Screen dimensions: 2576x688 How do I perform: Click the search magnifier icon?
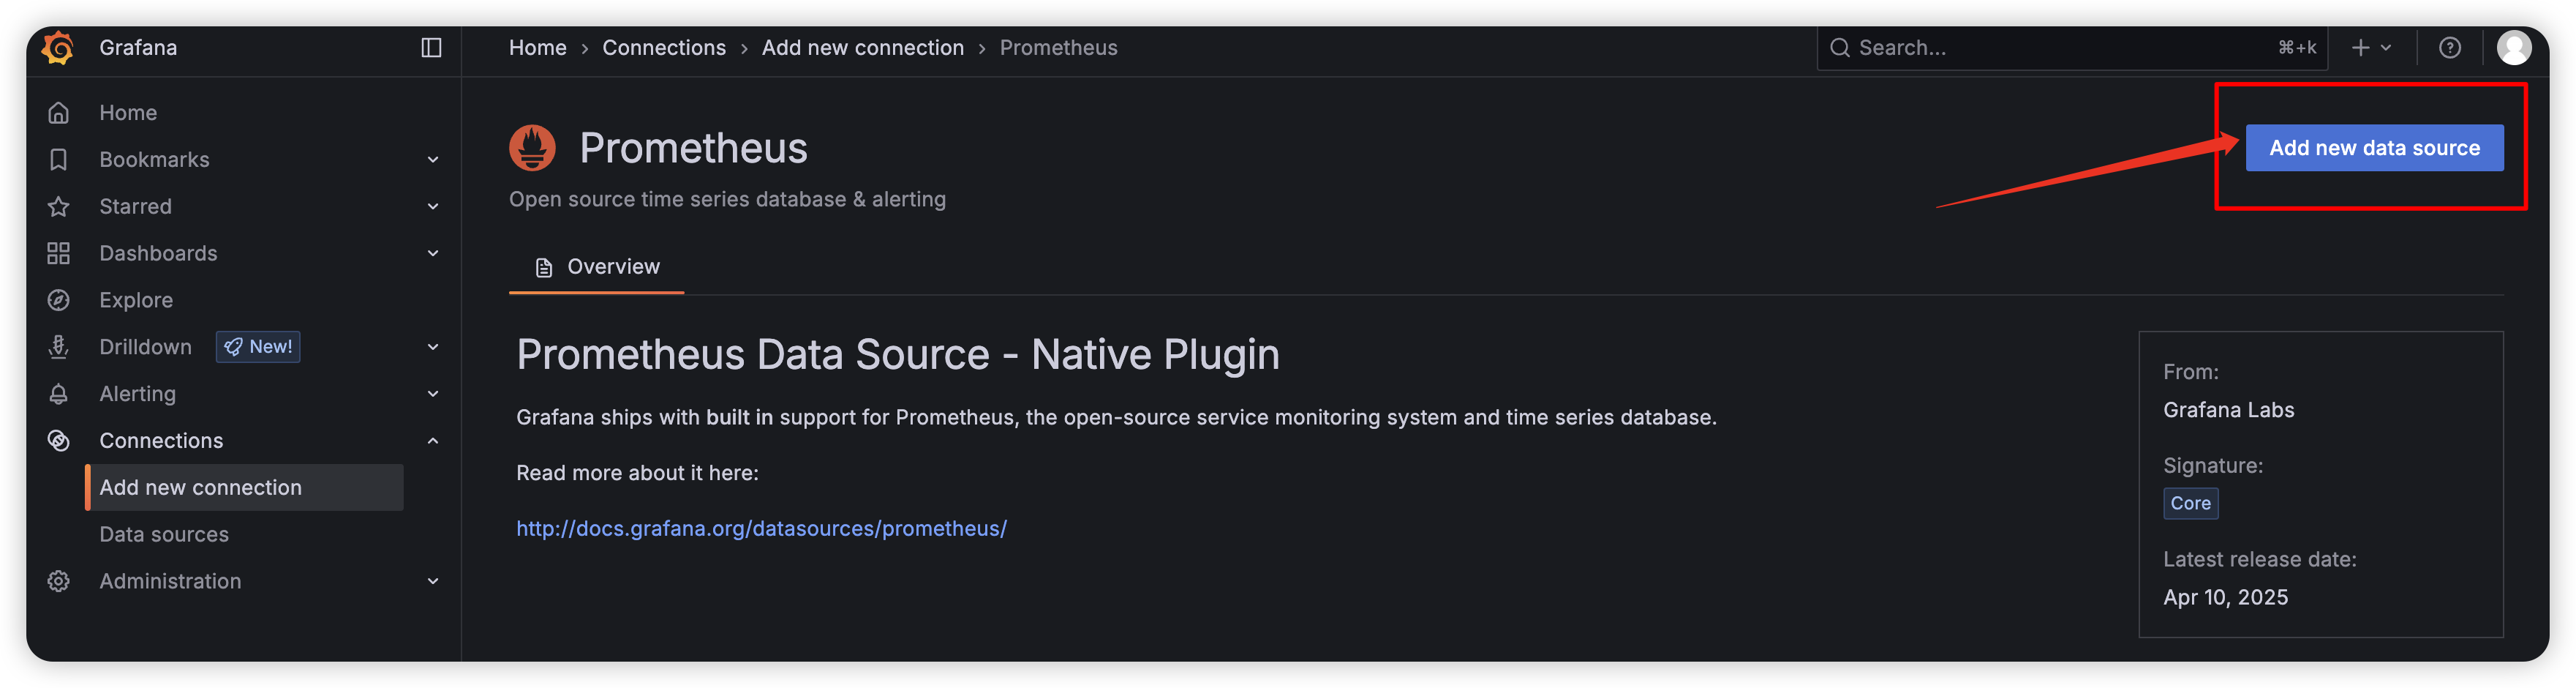coord(1839,47)
